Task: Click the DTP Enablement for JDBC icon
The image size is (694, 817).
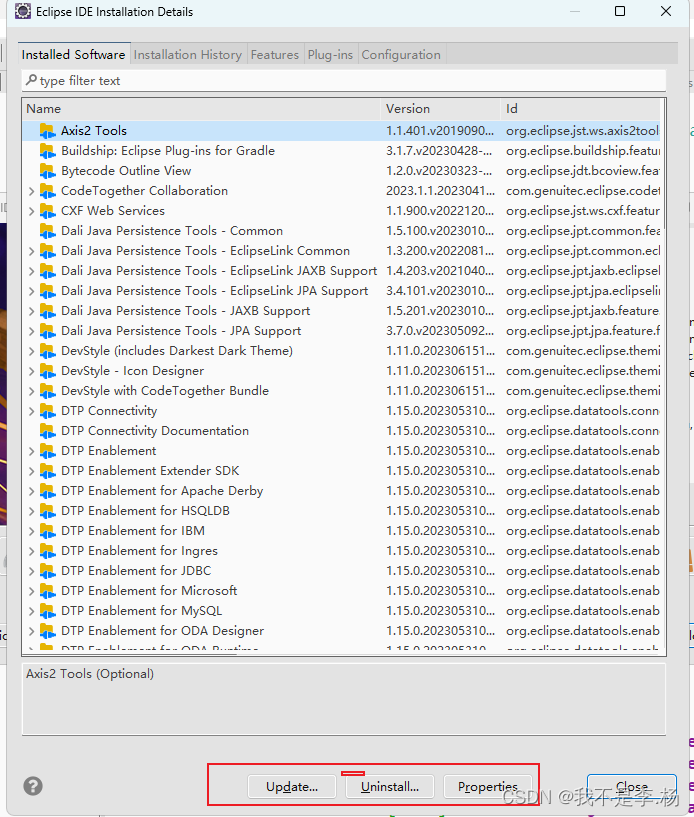Action: coord(47,571)
